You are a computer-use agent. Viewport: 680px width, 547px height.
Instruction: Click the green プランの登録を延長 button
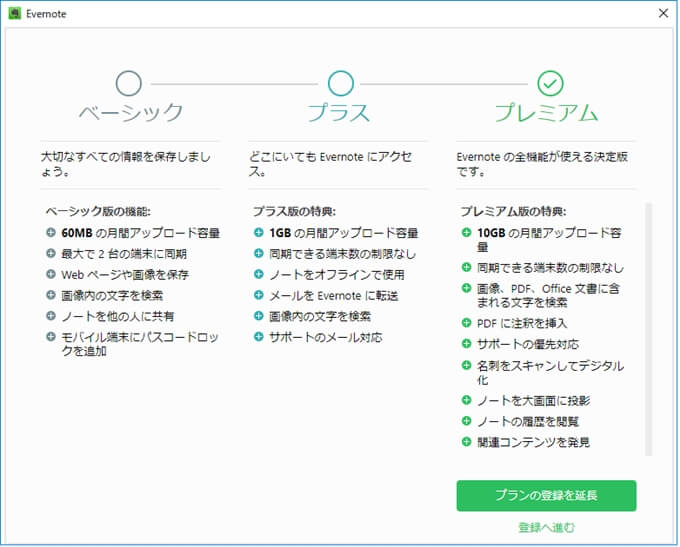pos(546,495)
